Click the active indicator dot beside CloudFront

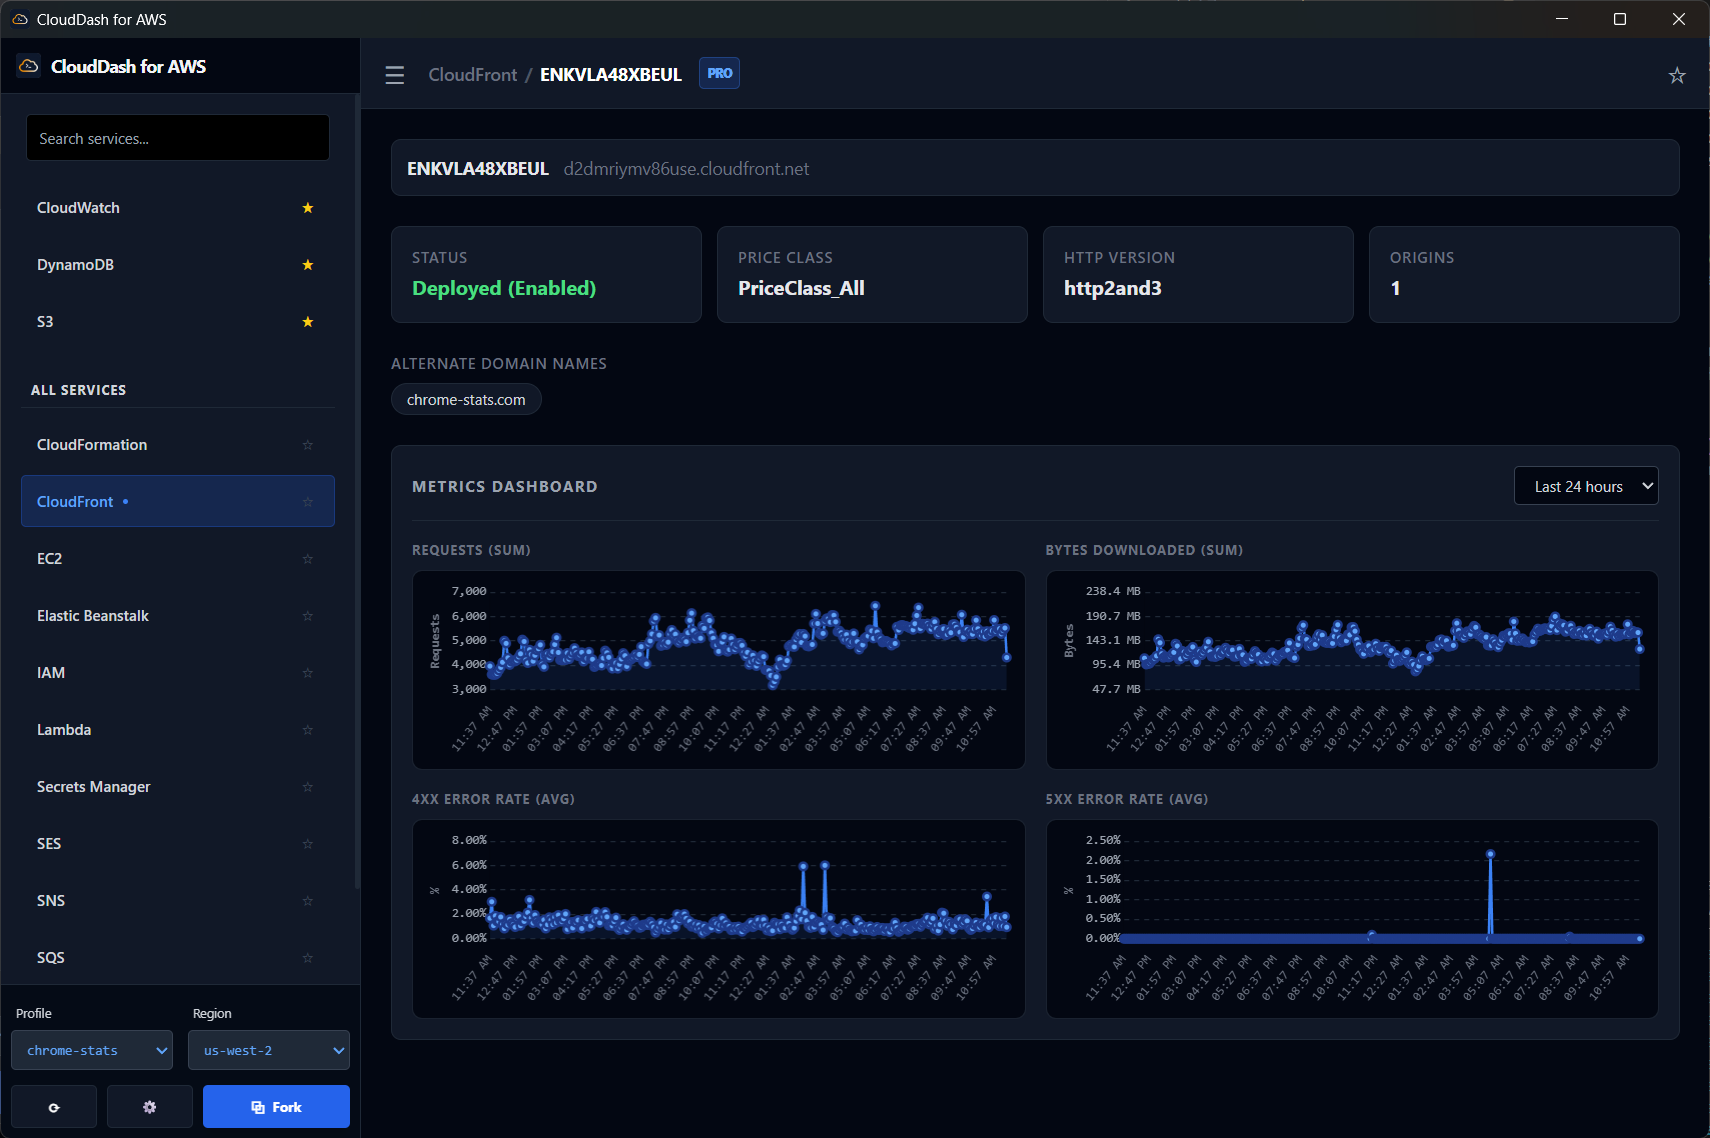[x=126, y=501]
